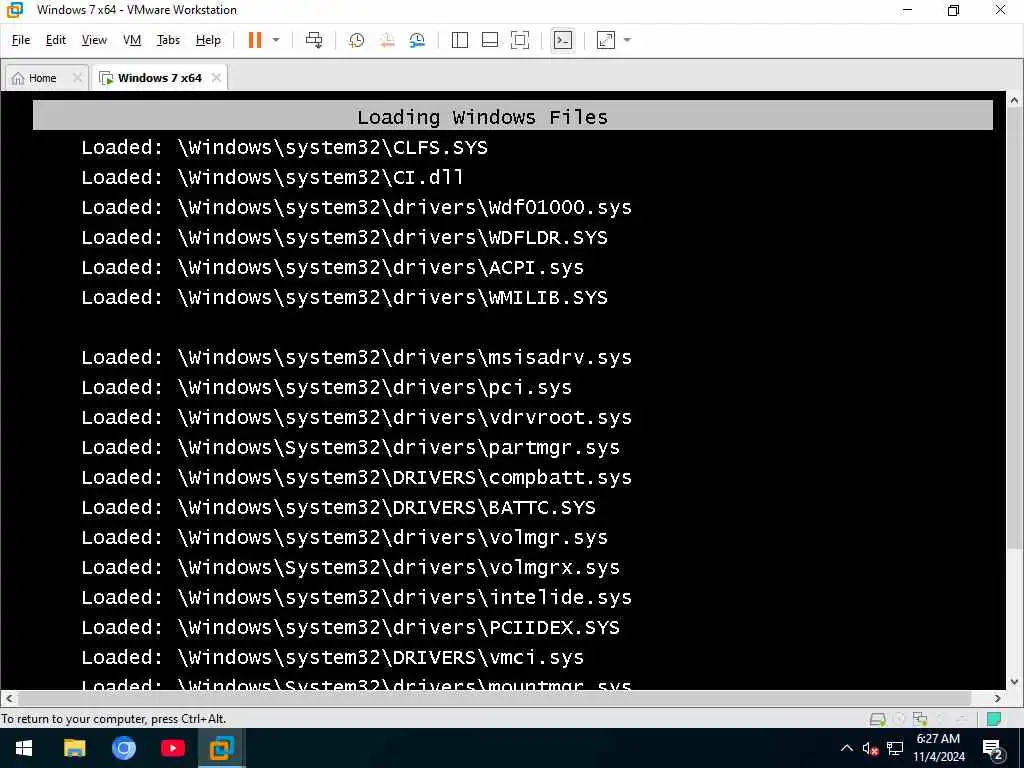Click the right arrow of the horizontal scrollbar
Screen dimensions: 1024x768
pyautogui.click(x=998, y=697)
